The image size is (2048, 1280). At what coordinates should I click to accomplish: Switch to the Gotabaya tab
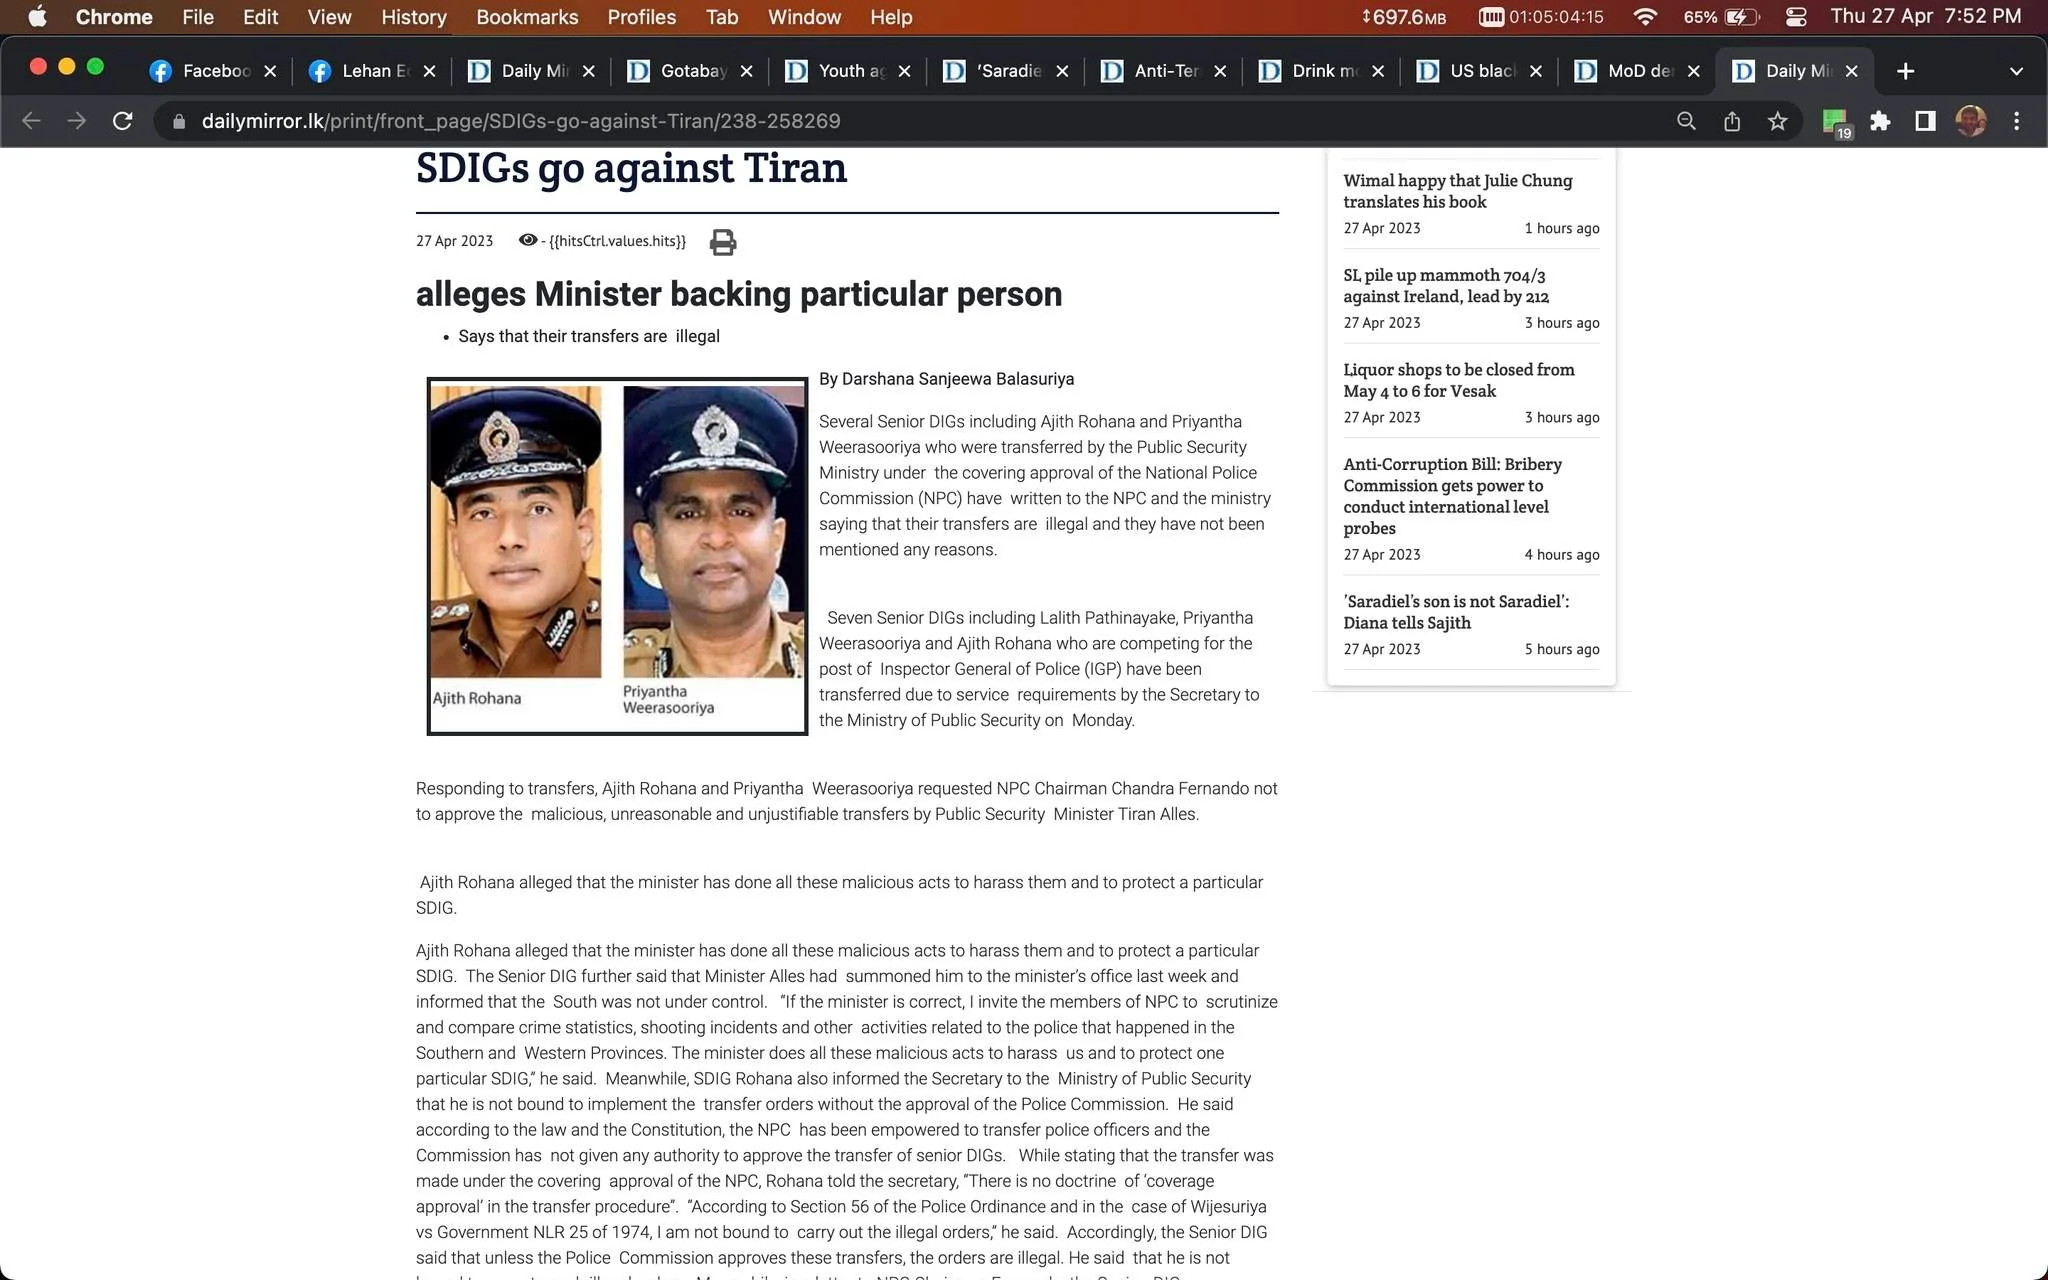(x=690, y=71)
